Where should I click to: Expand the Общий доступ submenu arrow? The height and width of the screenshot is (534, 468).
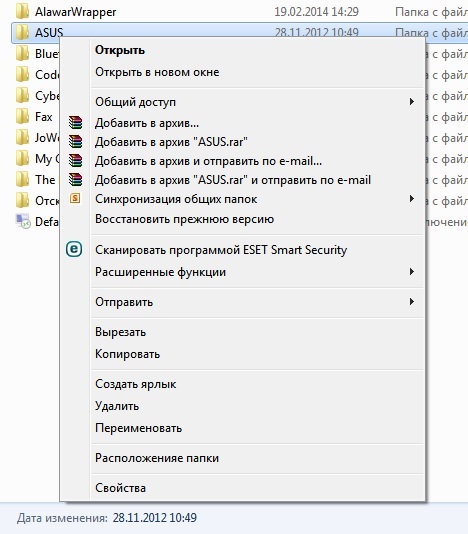point(412,101)
